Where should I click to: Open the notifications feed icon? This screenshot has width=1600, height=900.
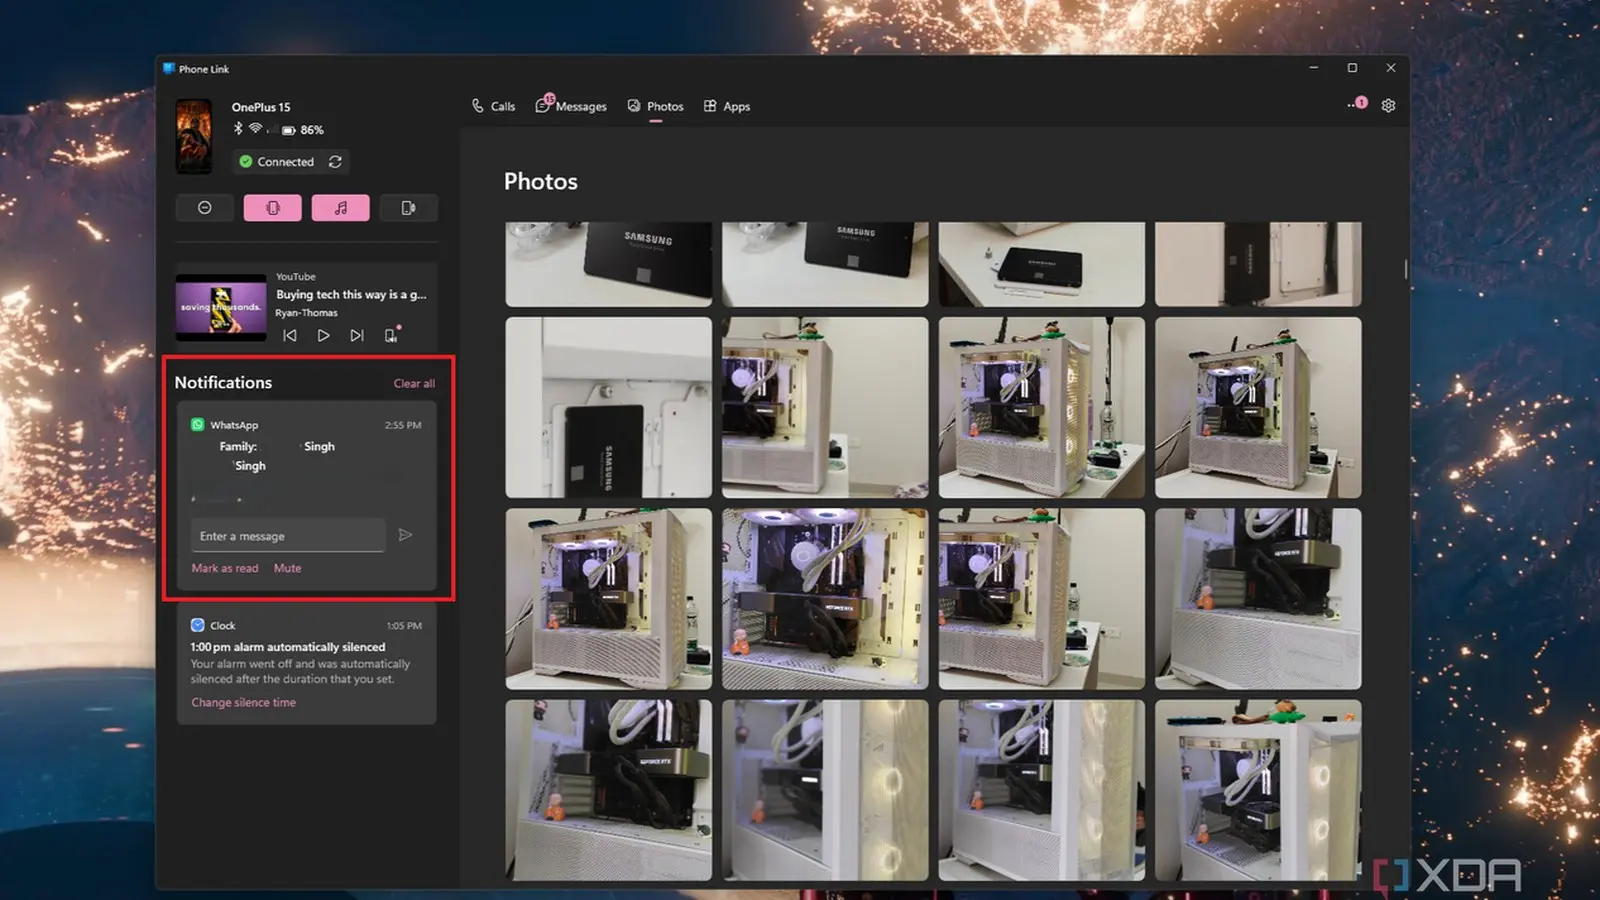coord(1357,103)
